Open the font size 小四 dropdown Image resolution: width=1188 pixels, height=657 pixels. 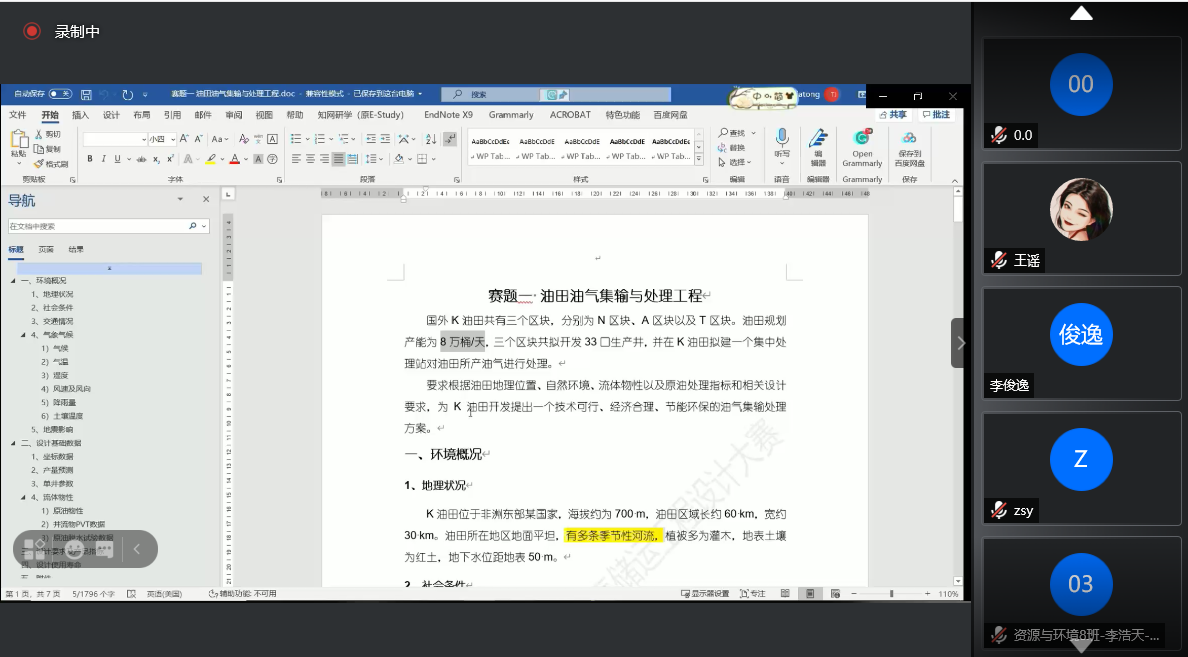(x=173, y=139)
